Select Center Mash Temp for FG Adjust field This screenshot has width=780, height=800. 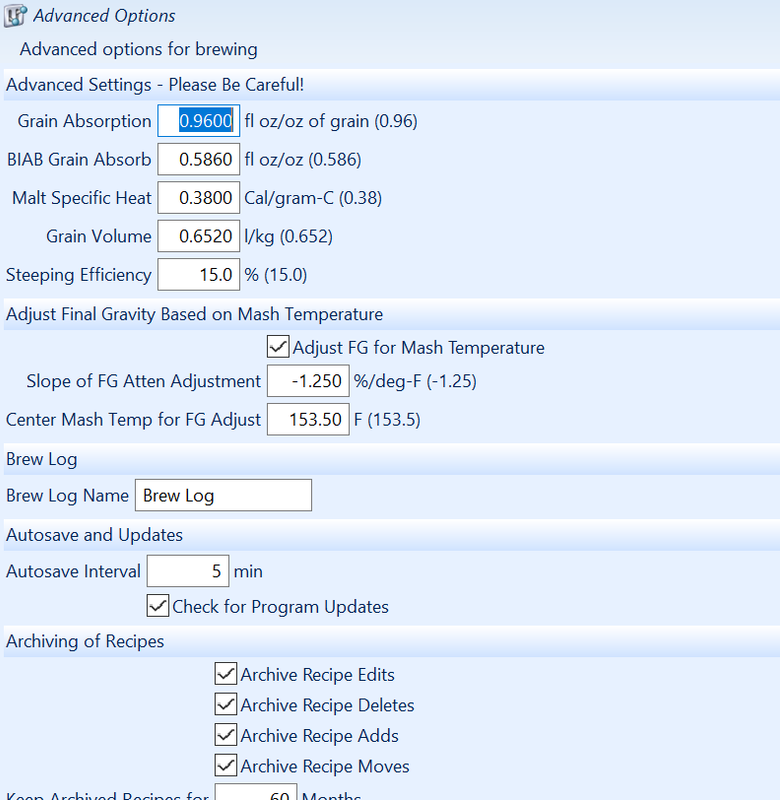point(308,419)
